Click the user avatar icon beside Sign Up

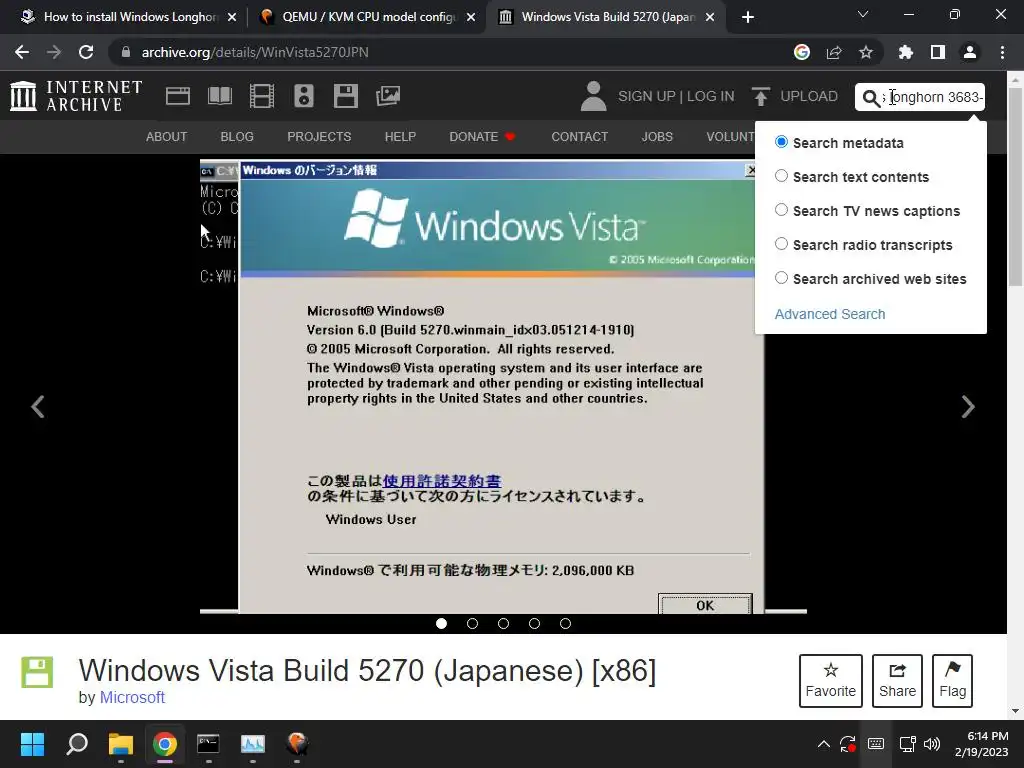594,96
